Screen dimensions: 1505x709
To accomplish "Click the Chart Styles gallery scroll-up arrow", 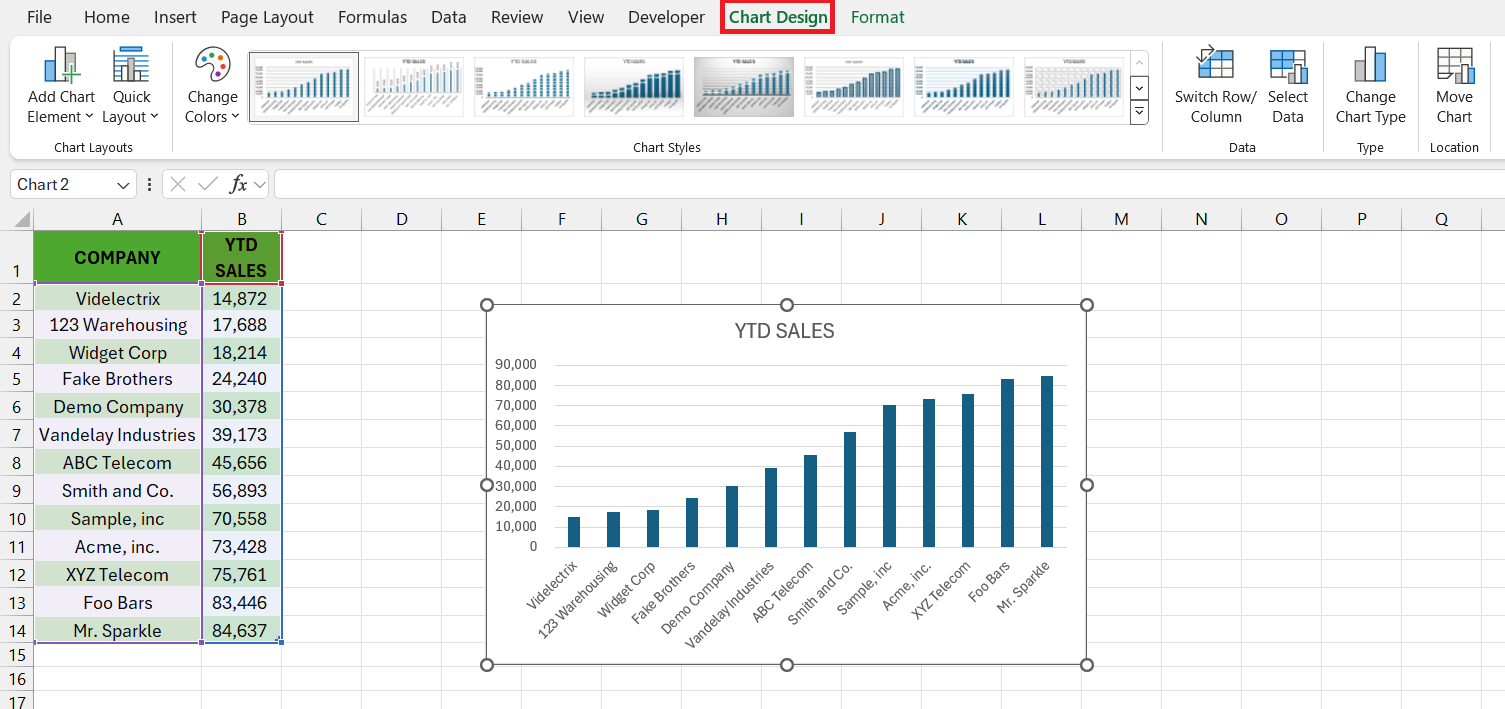I will [x=1139, y=63].
